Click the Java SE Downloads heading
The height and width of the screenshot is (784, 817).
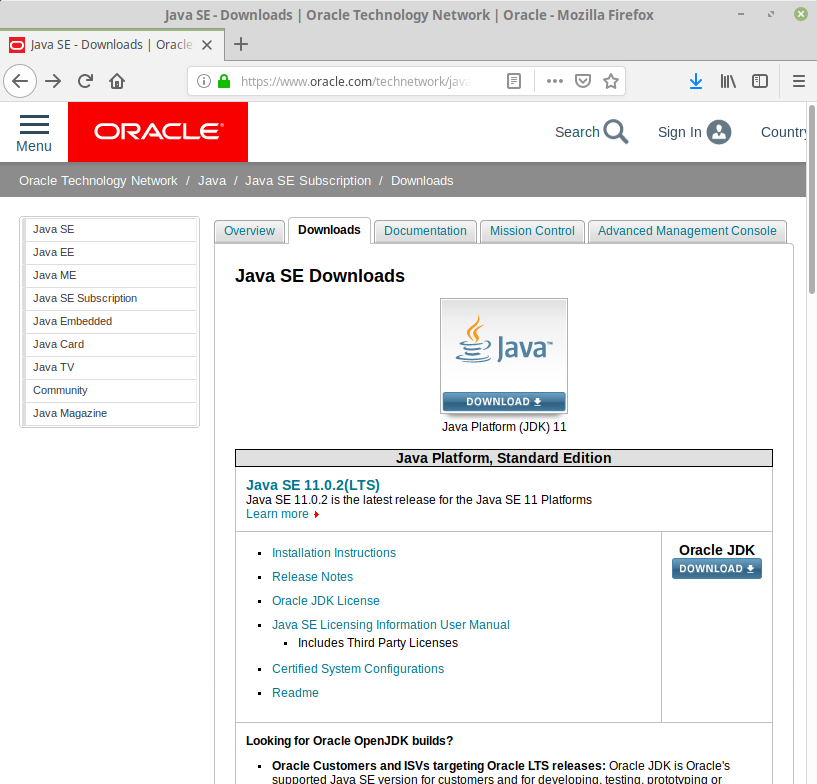point(320,276)
